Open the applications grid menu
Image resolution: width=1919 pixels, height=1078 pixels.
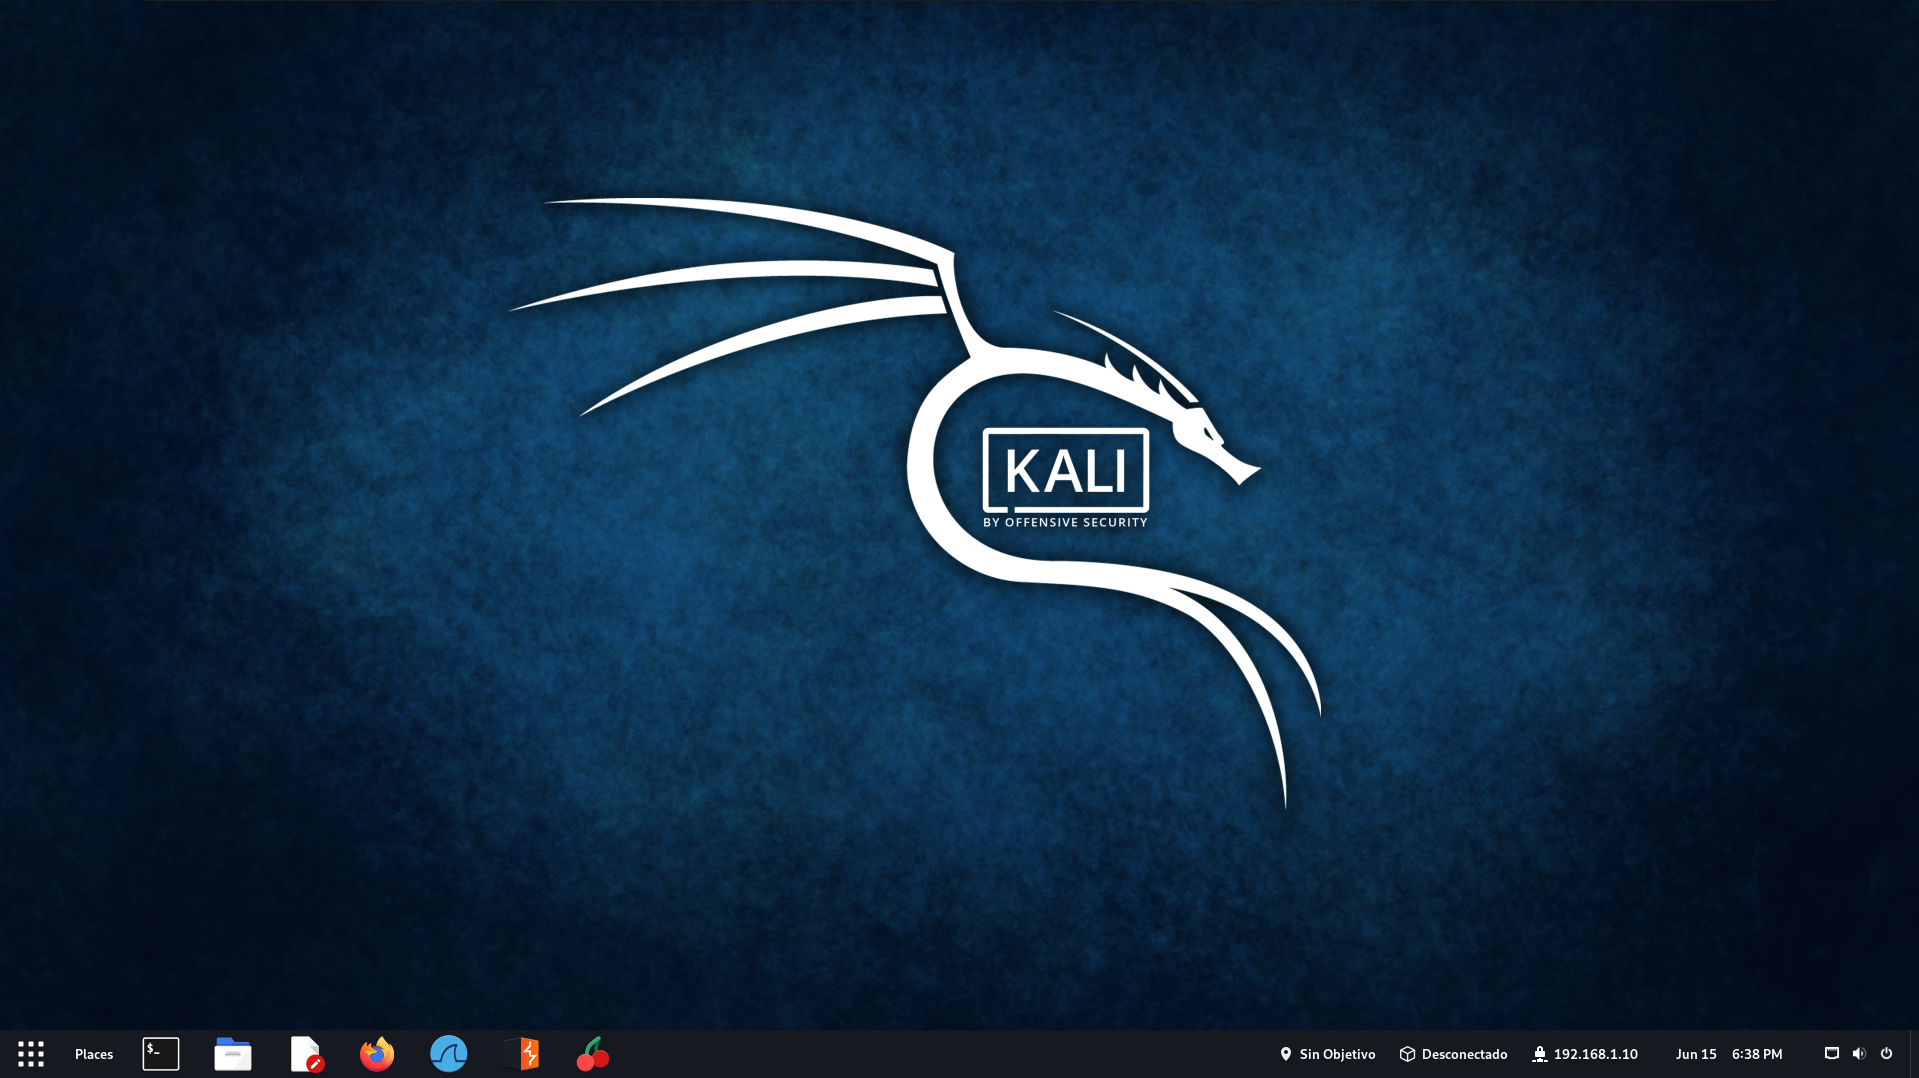31,1054
